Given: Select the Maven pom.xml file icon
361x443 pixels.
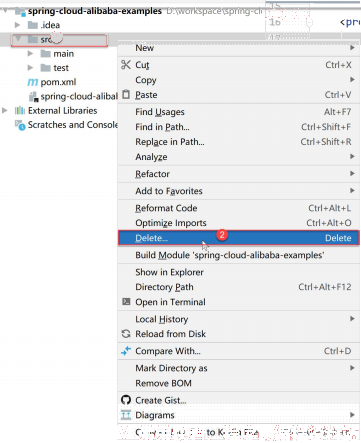Looking at the screenshot, I should 32,82.
